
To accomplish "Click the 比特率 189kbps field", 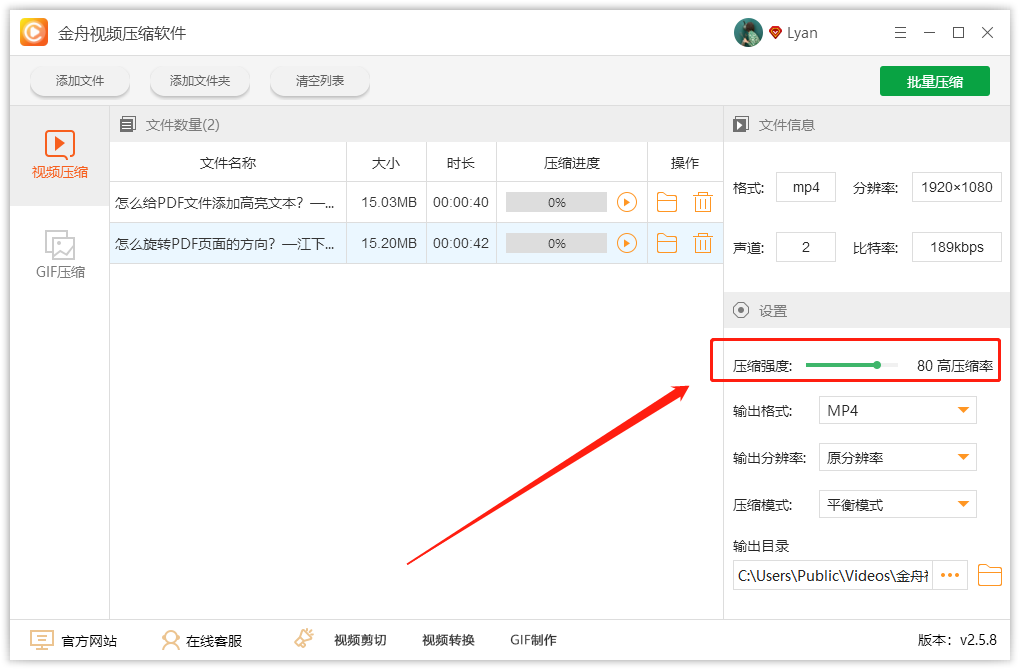I will 957,247.
